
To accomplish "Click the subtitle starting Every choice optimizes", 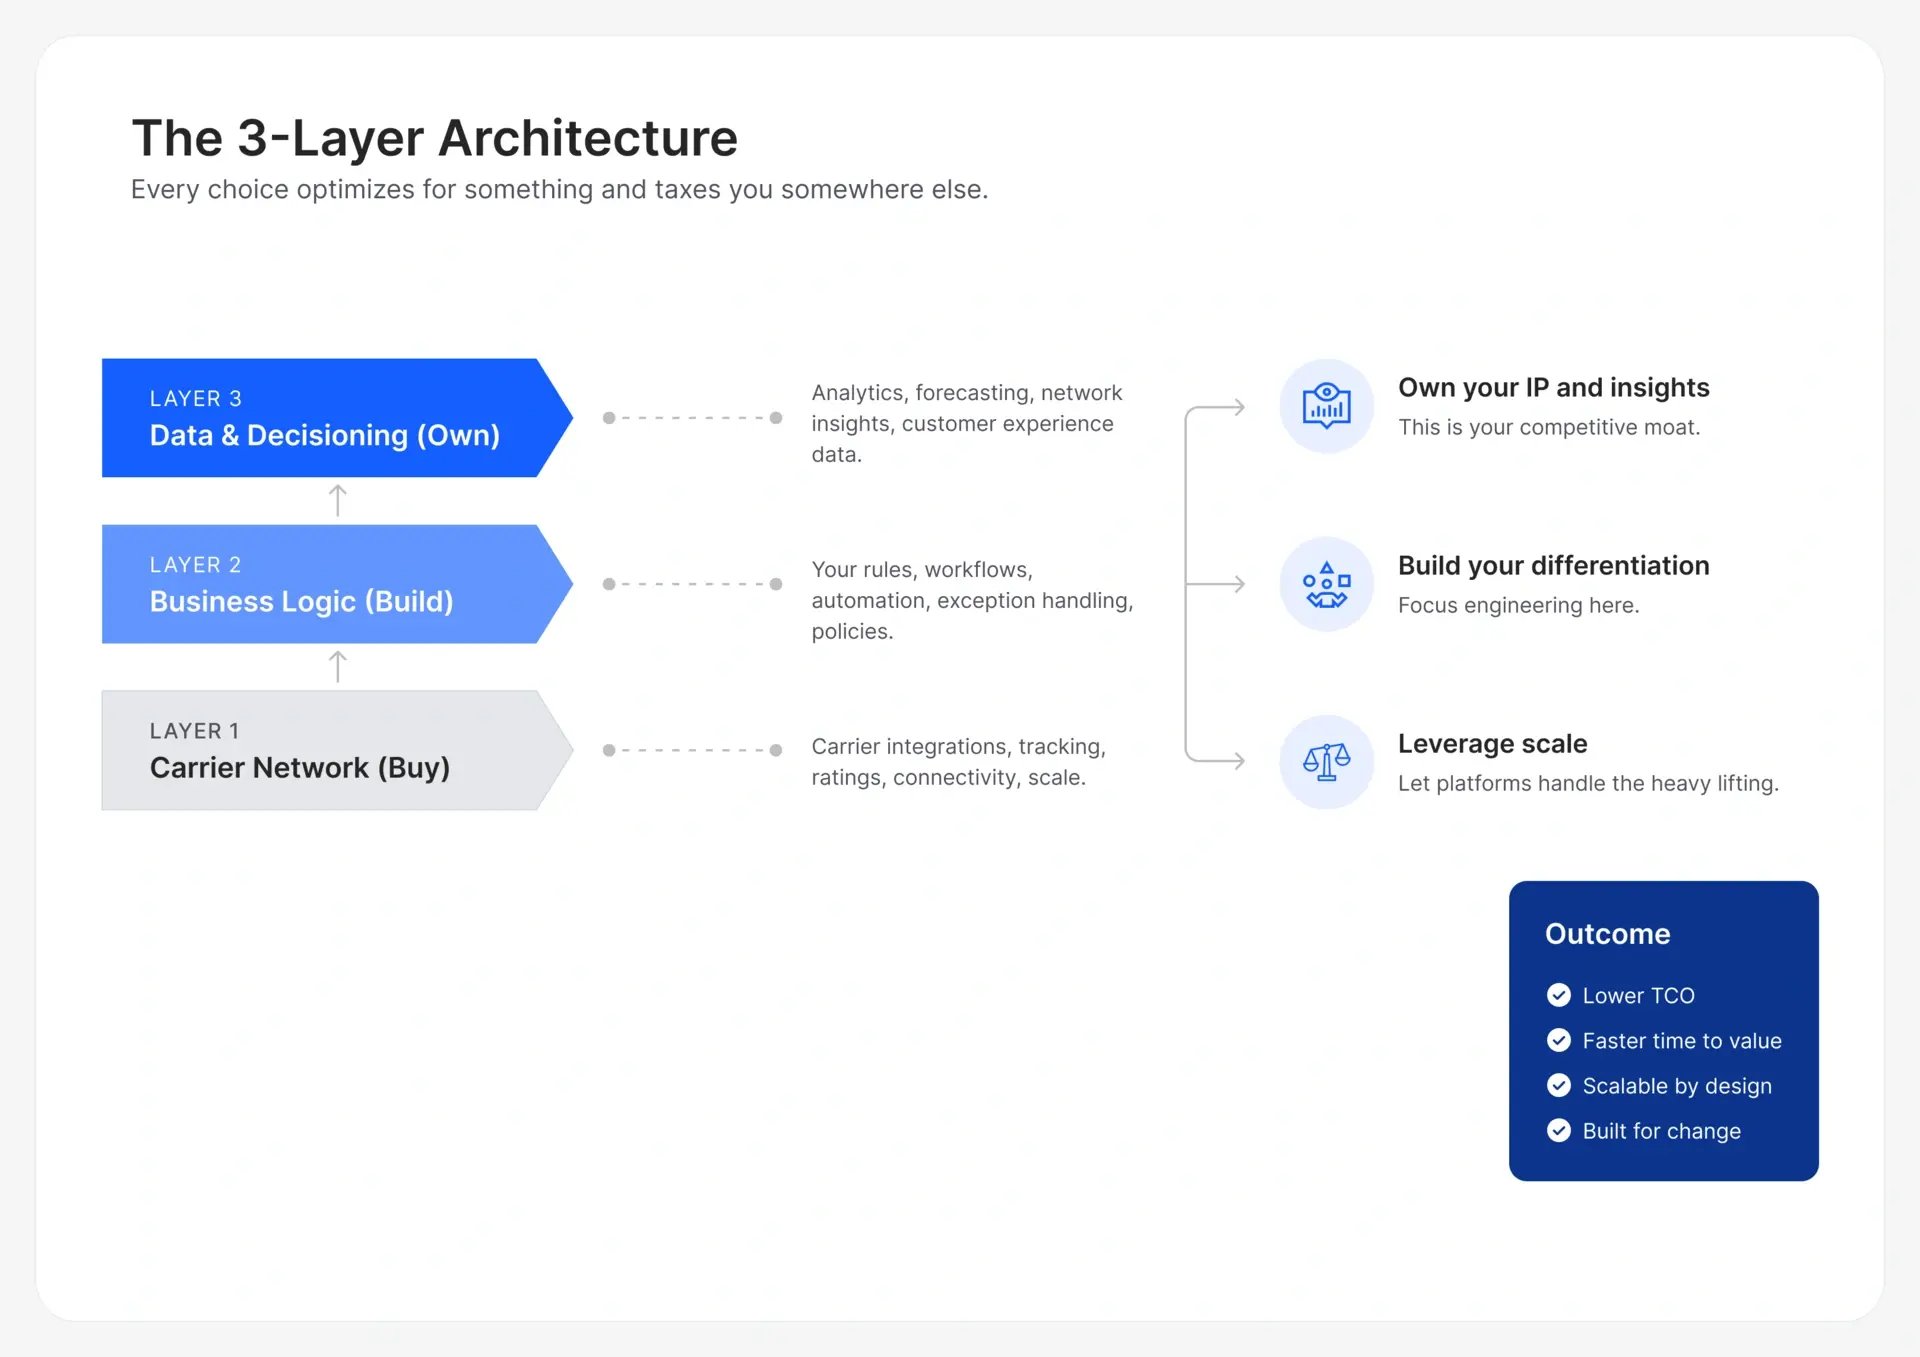I will (559, 190).
